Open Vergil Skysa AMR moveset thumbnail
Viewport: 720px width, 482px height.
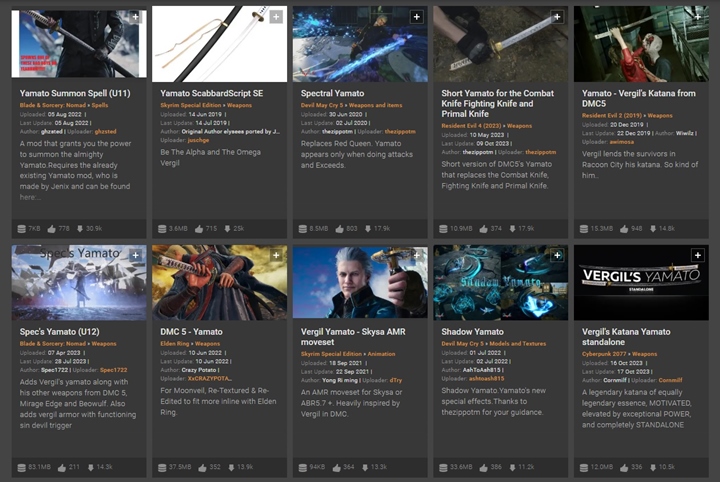pyautogui.click(x=360, y=282)
